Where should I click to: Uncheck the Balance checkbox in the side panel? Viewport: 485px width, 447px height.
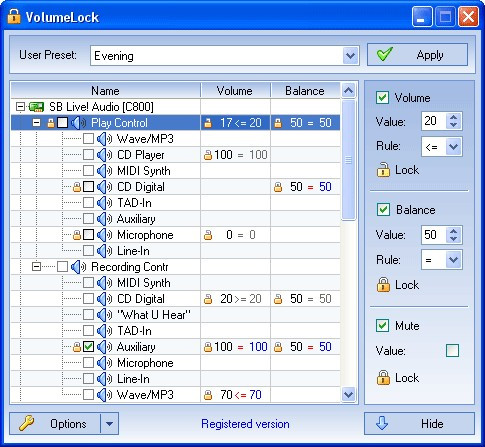383,210
